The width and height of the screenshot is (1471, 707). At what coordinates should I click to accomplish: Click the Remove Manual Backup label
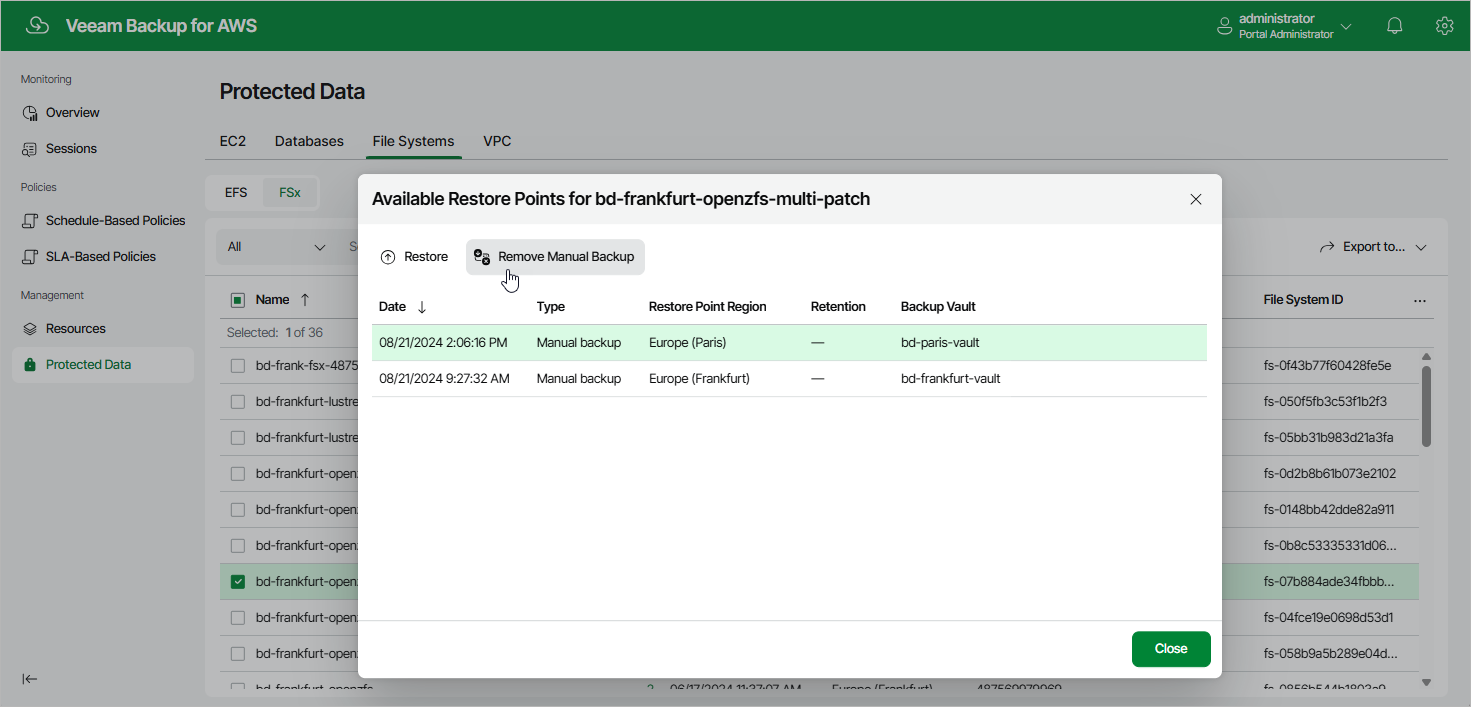coord(566,257)
